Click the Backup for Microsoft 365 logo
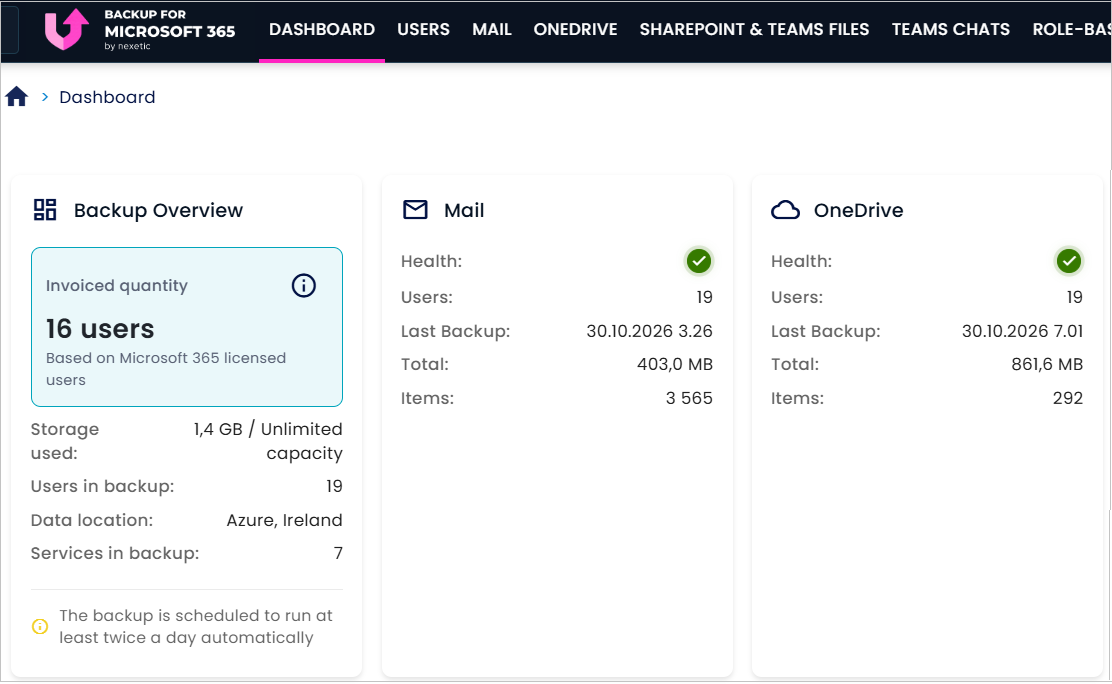 click(140, 30)
